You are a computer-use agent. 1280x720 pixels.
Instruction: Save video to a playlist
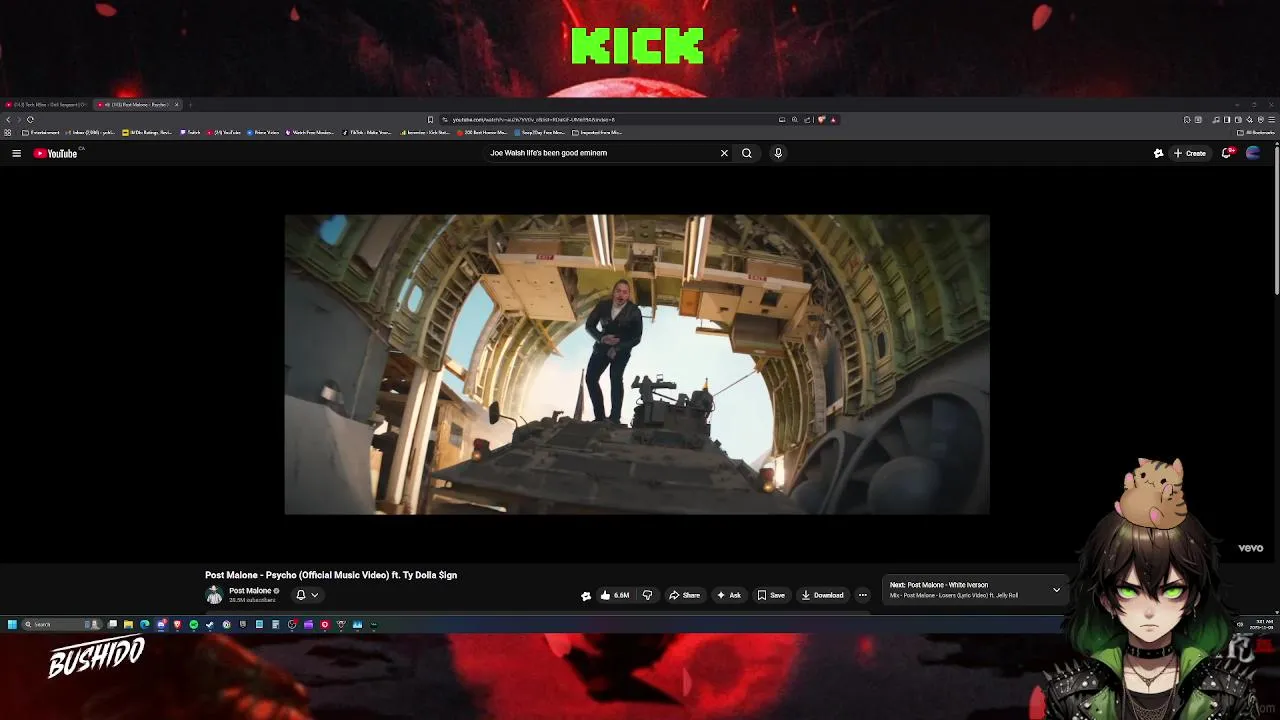(x=771, y=595)
